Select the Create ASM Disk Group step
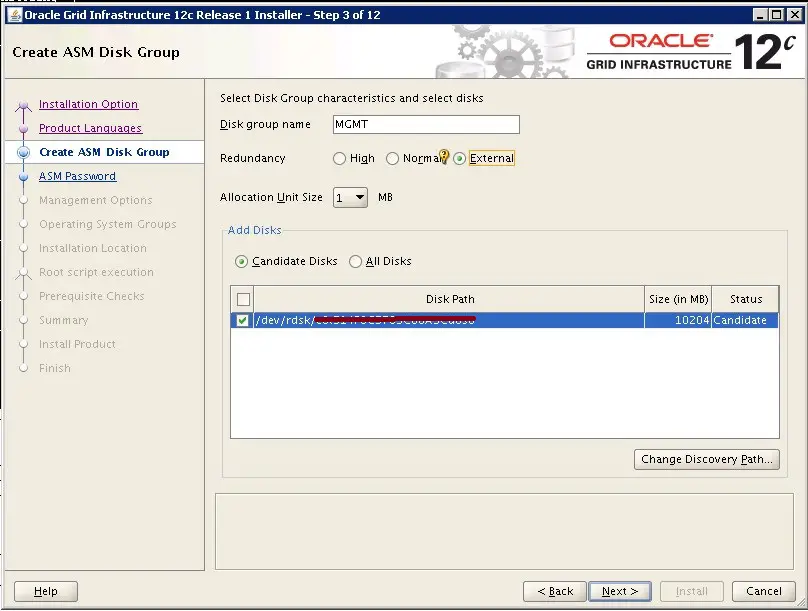 (104, 152)
